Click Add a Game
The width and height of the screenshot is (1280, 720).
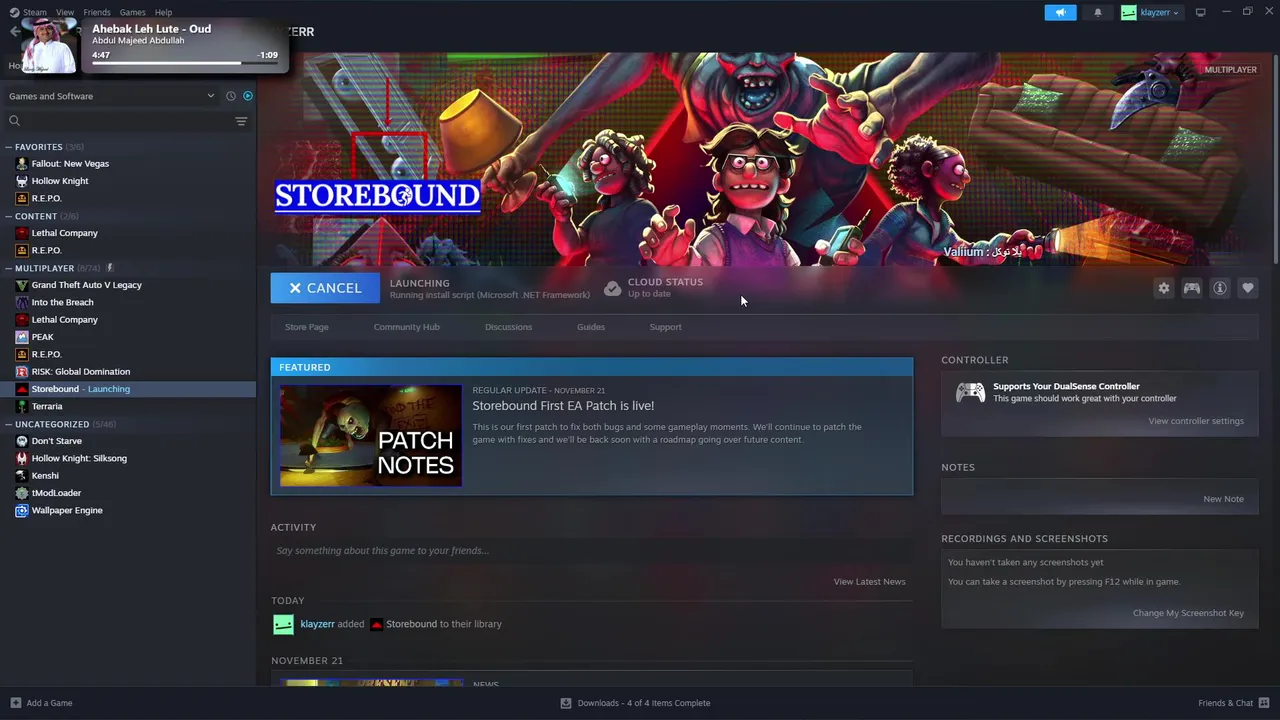pyautogui.click(x=41, y=703)
